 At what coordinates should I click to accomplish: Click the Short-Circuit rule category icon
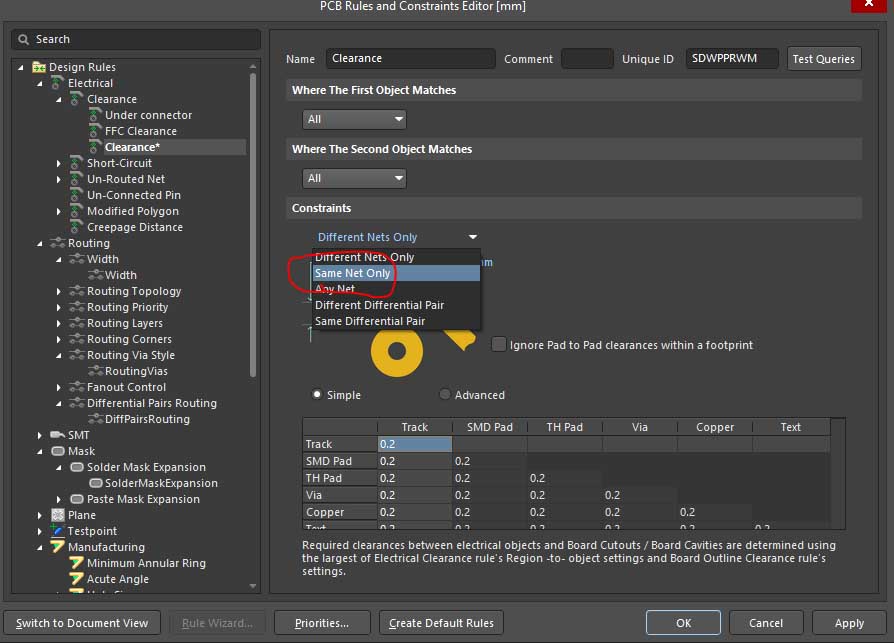76,163
